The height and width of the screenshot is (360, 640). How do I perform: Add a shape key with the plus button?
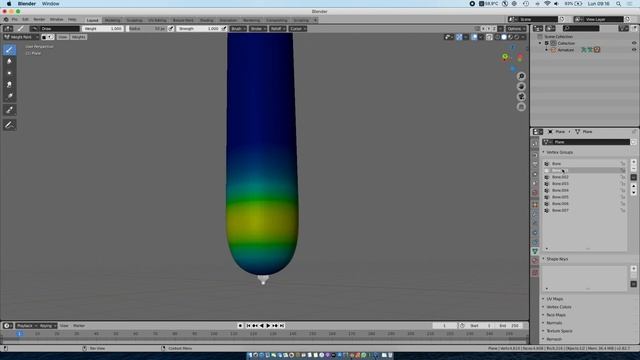tap(633, 269)
